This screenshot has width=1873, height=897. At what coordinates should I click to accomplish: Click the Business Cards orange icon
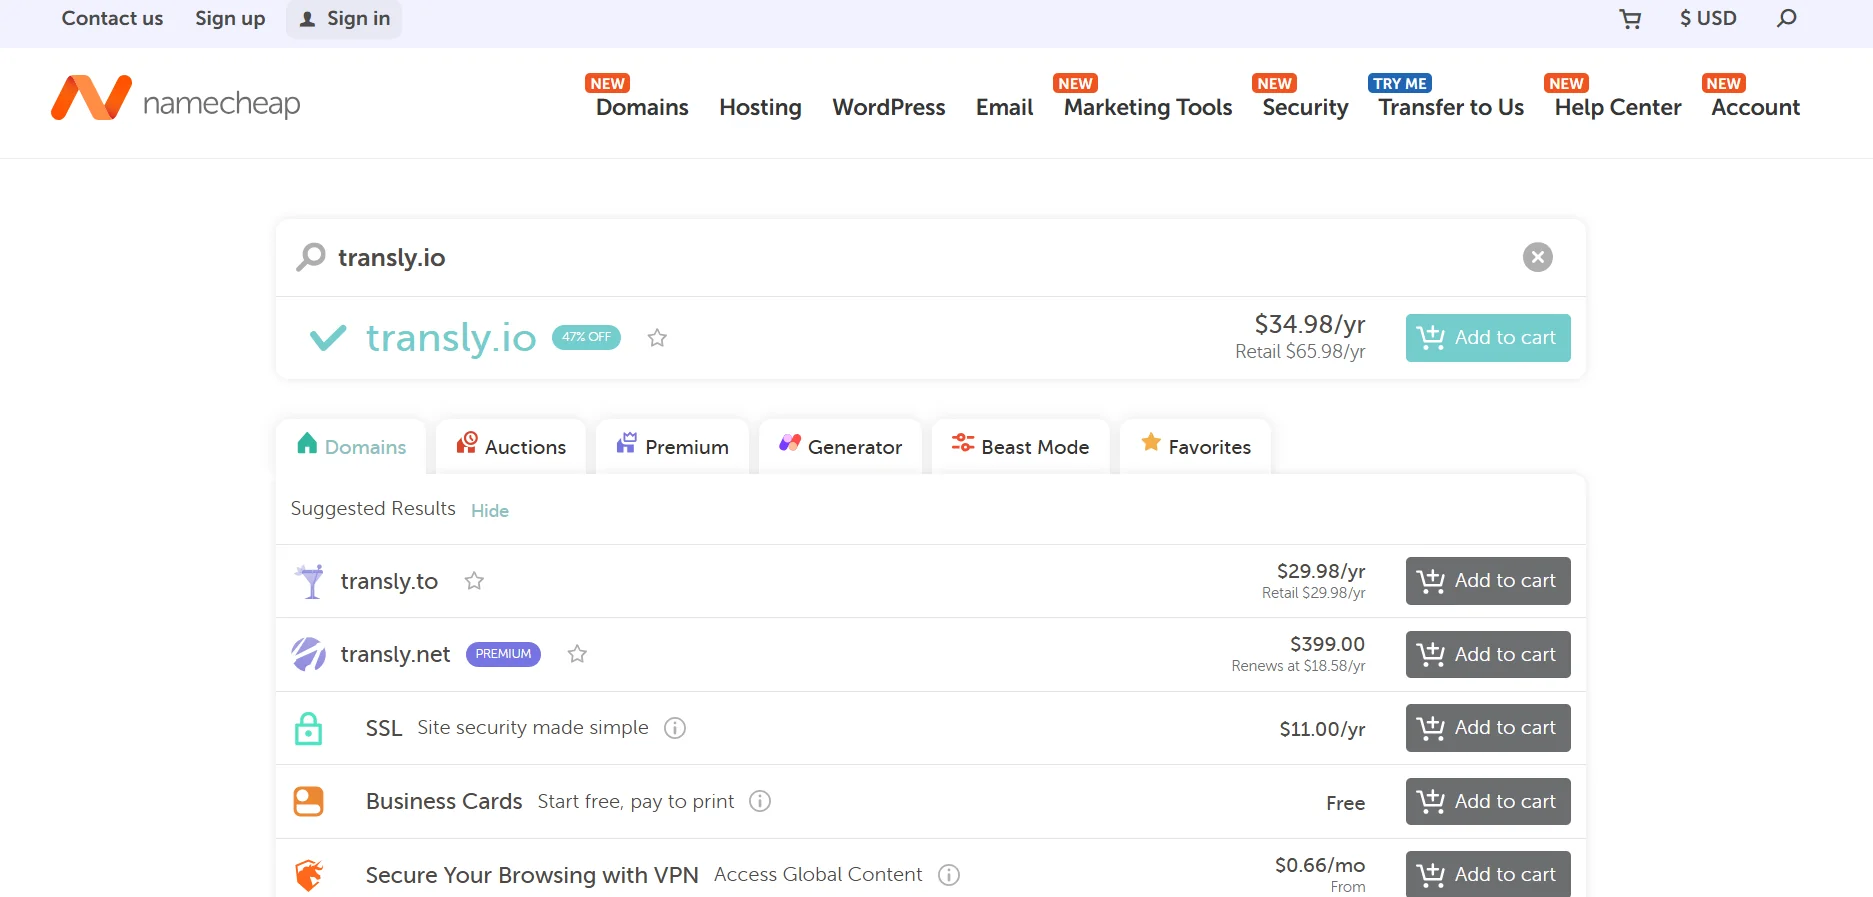[308, 801]
